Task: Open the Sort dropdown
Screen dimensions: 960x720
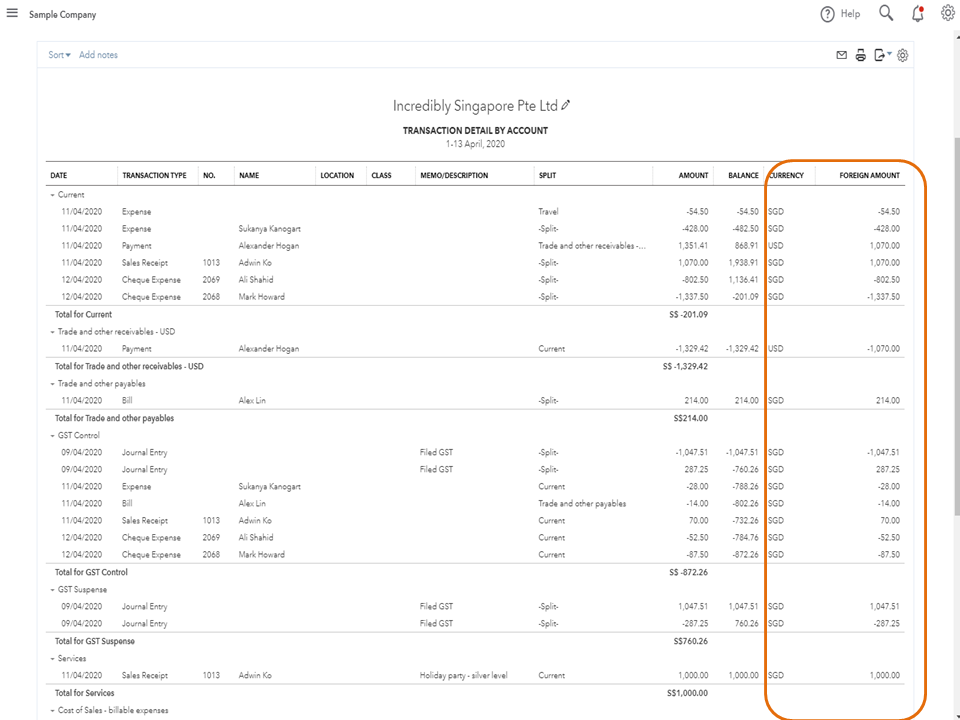Action: coord(60,55)
